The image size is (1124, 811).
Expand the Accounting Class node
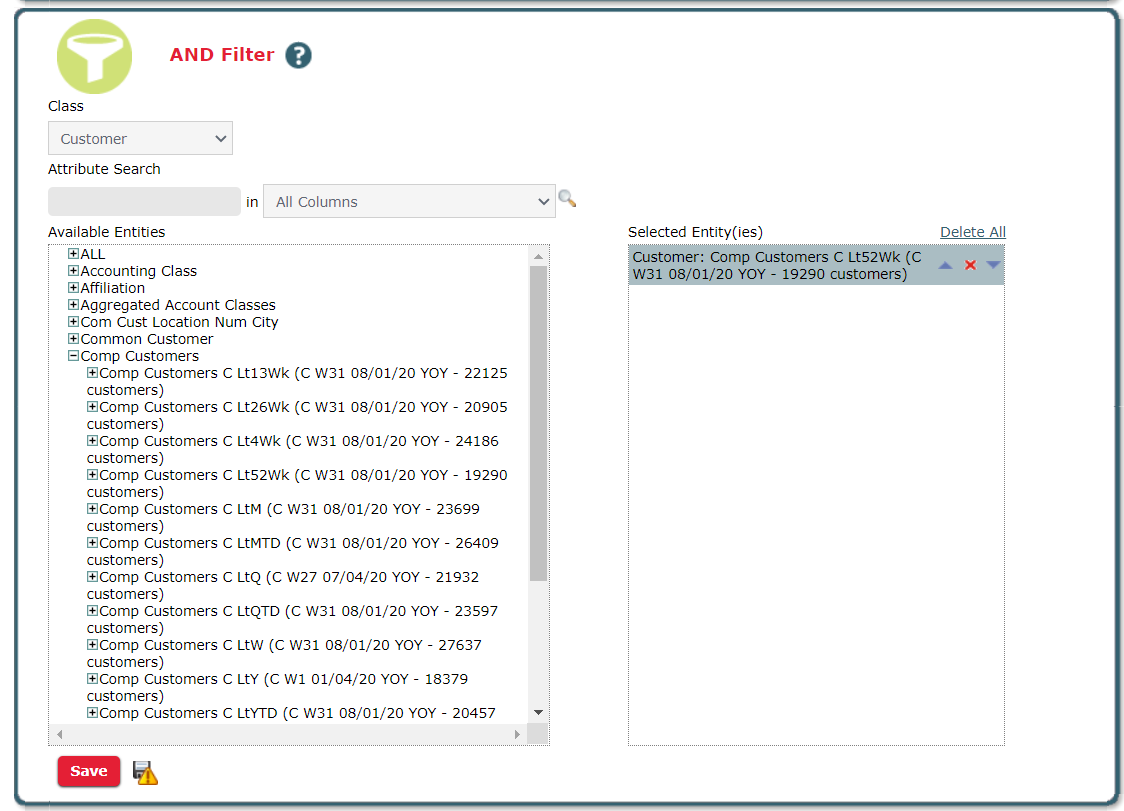[73, 271]
